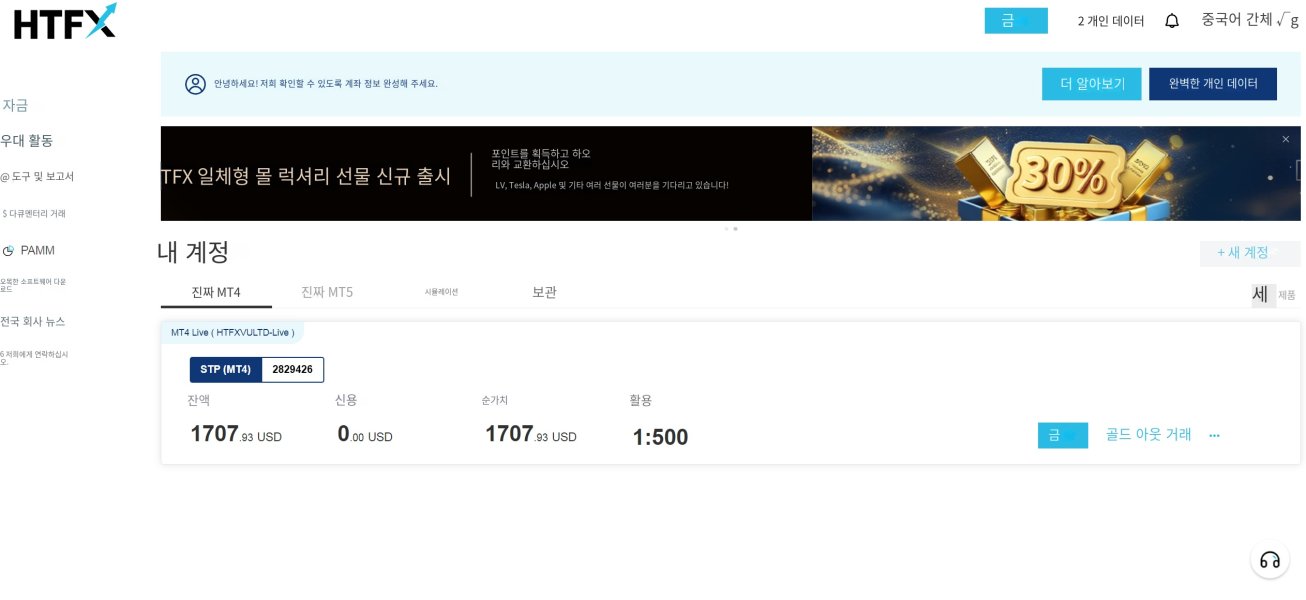The width and height of the screenshot is (1306, 600).
Task: Open the headset support chat
Action: pos(1269,559)
